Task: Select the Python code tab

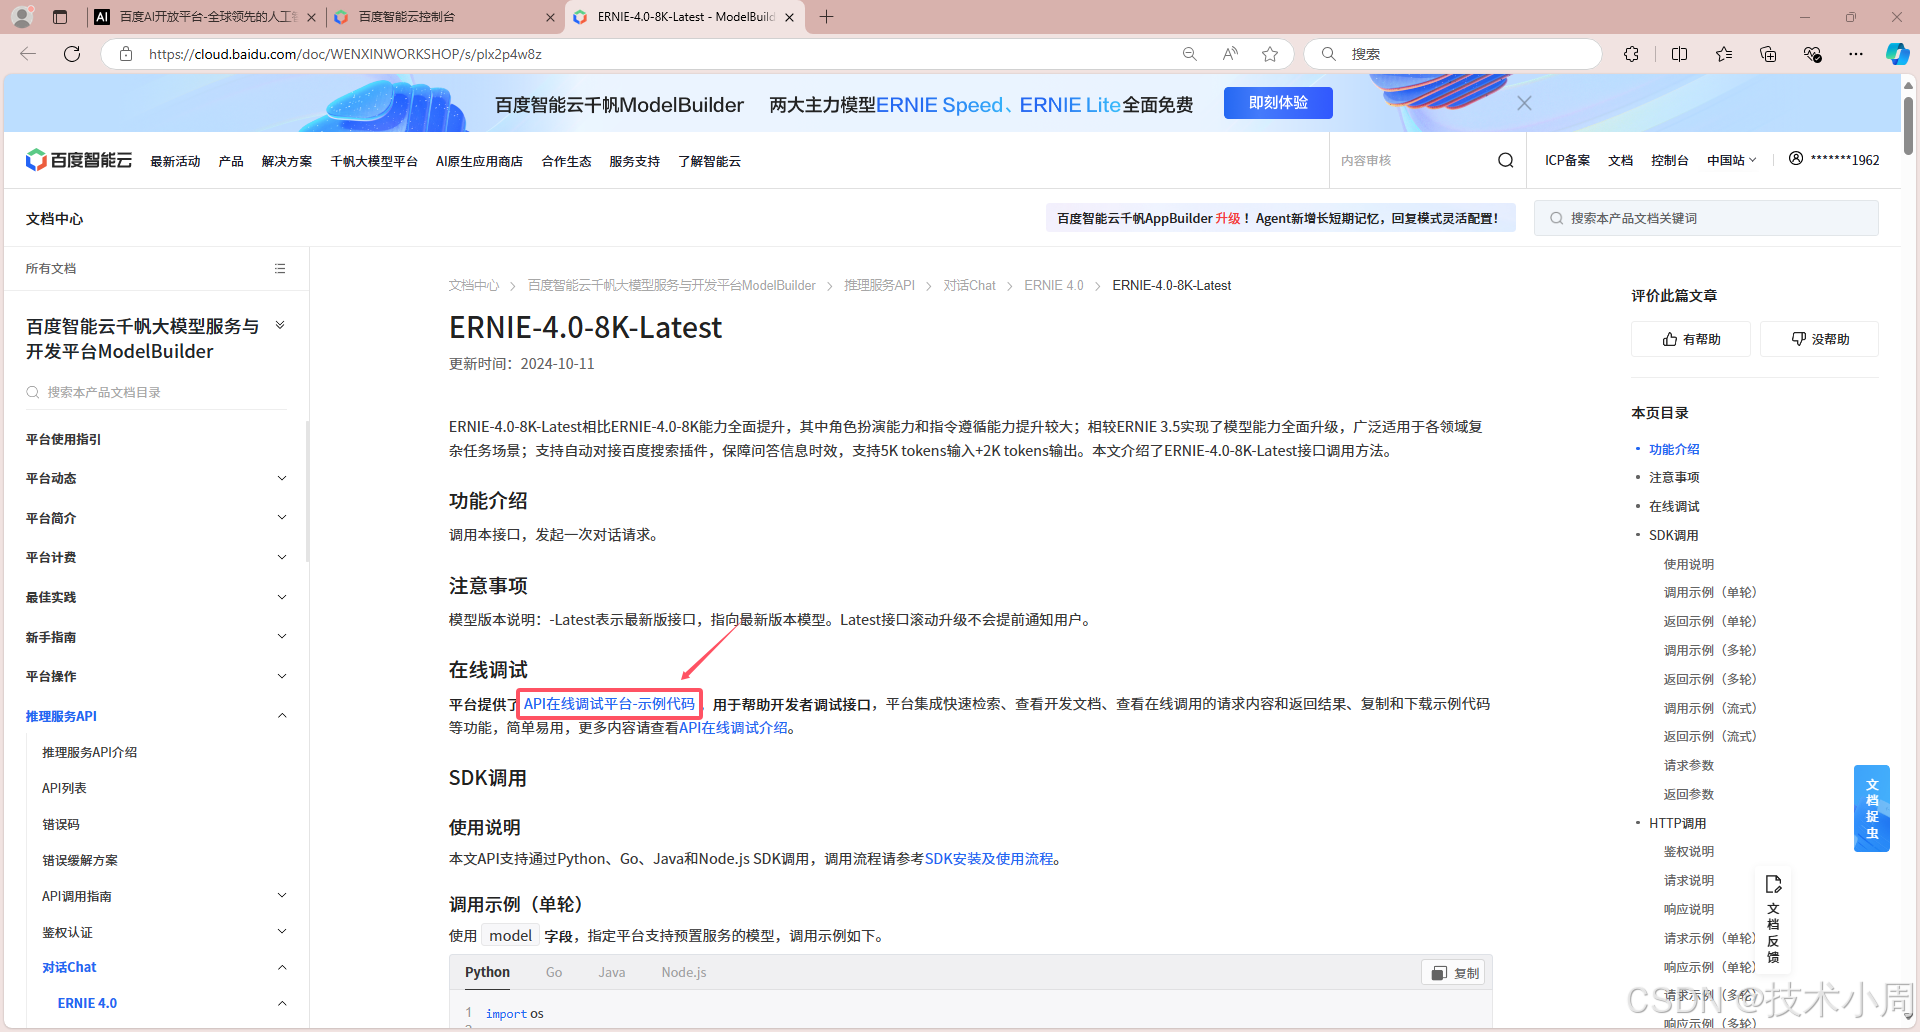Action: click(487, 972)
